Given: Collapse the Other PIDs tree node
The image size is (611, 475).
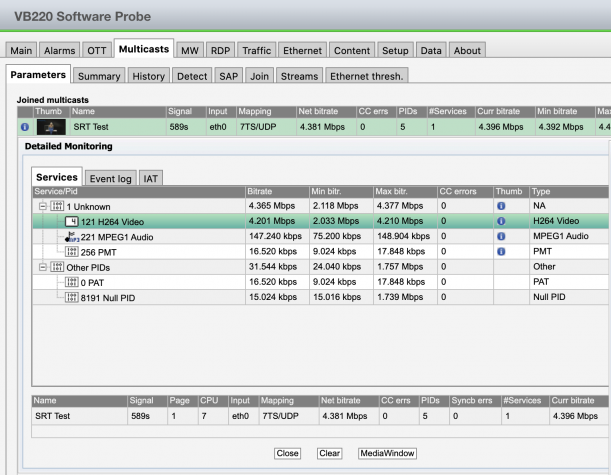Looking at the screenshot, I should point(43,267).
